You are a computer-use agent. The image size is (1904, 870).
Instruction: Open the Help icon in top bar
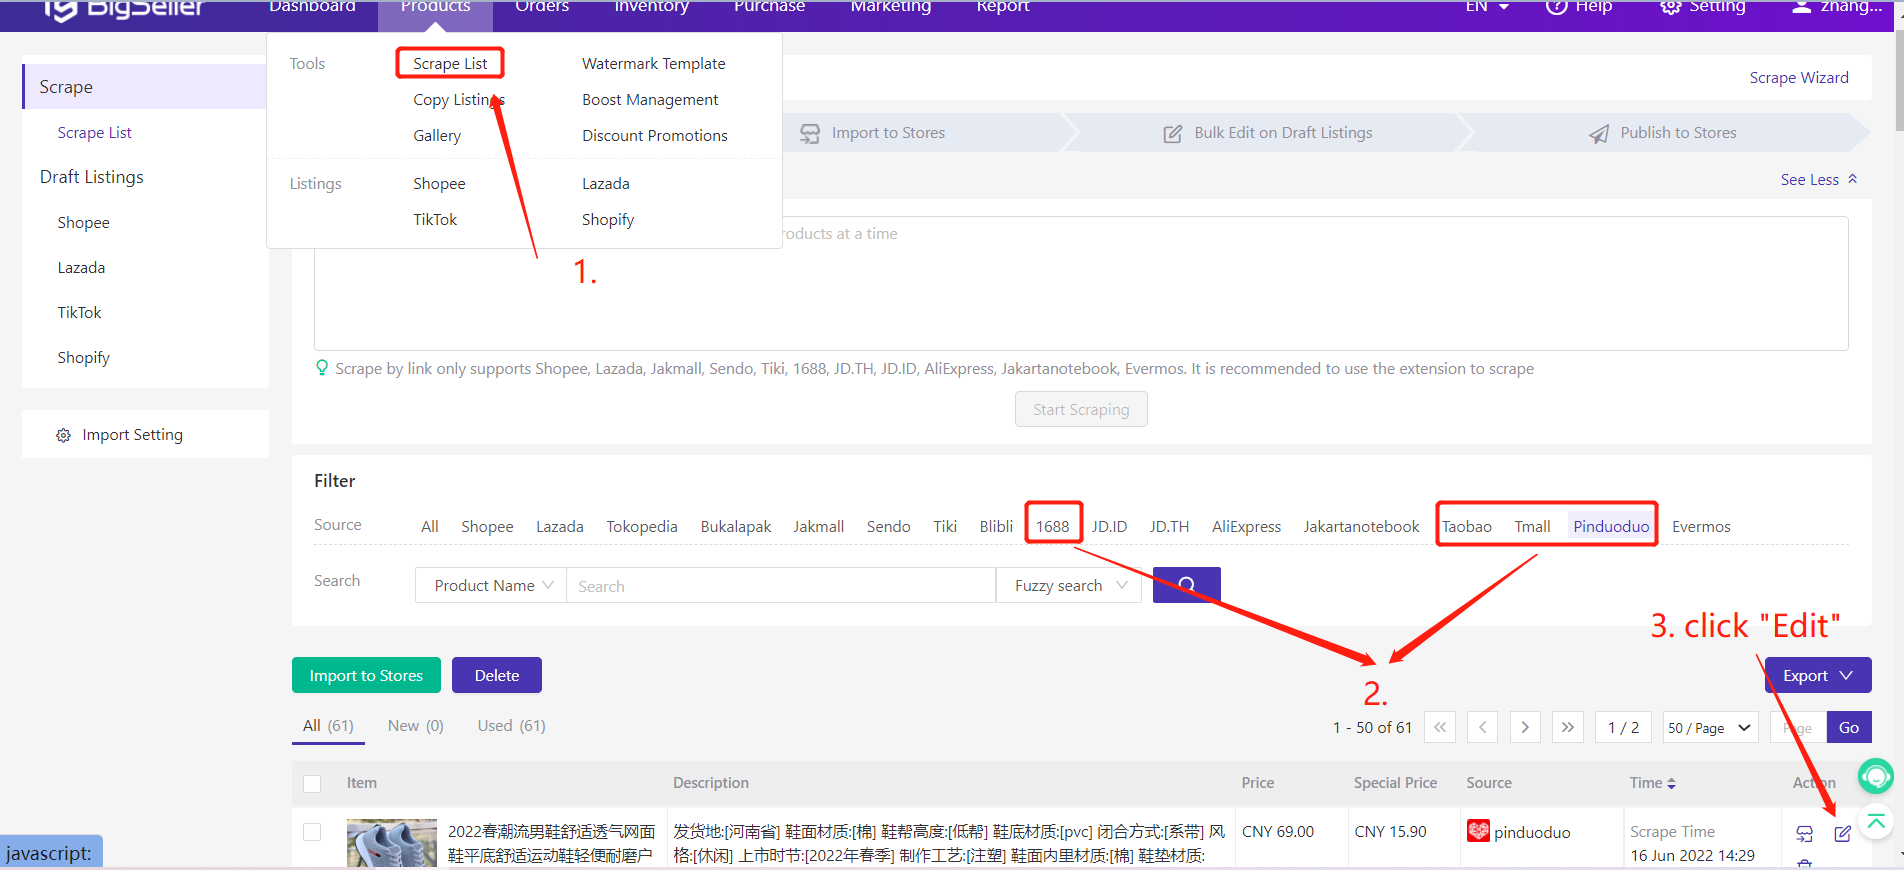[1556, 7]
